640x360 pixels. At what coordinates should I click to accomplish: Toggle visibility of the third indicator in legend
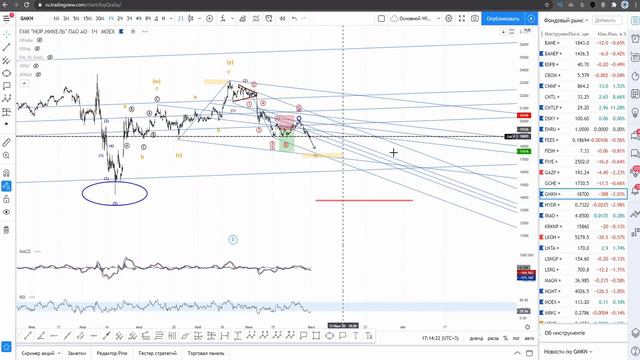[50, 58]
